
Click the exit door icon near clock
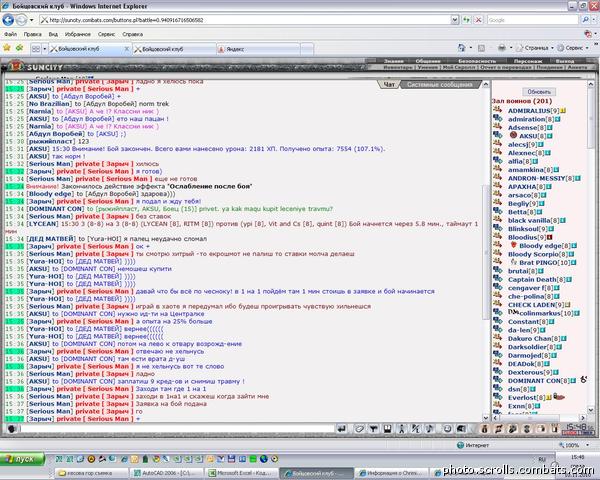(554, 429)
